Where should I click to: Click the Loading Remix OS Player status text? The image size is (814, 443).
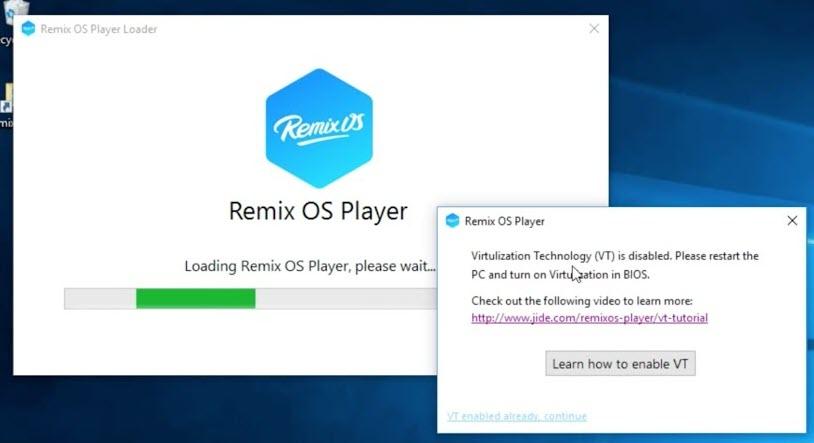310,266
